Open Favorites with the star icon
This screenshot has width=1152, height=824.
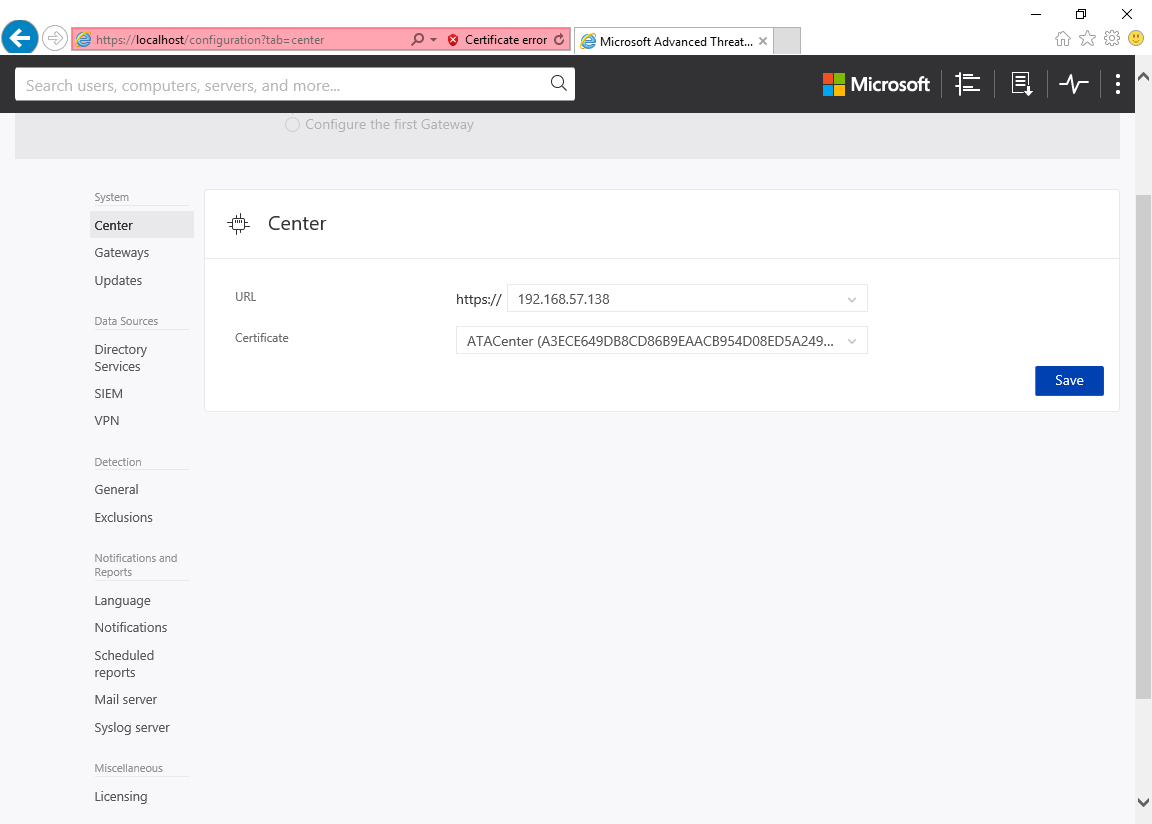pos(1087,38)
